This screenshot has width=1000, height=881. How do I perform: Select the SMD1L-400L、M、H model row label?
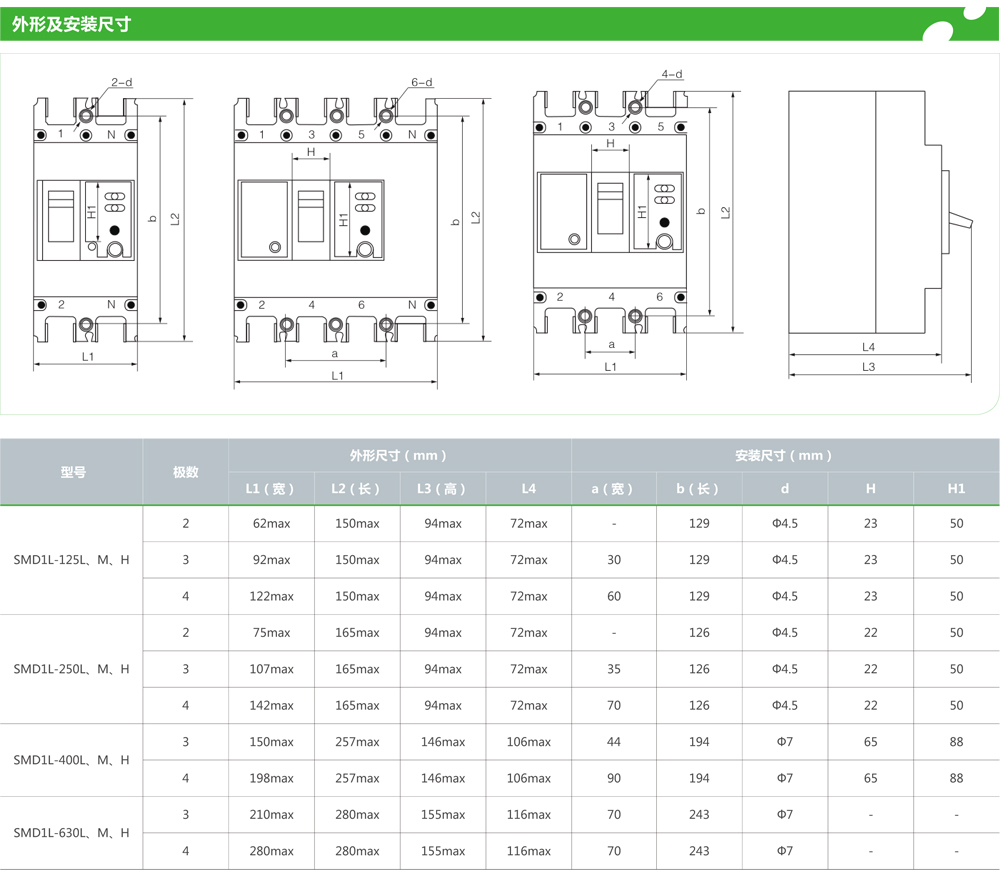(72, 760)
